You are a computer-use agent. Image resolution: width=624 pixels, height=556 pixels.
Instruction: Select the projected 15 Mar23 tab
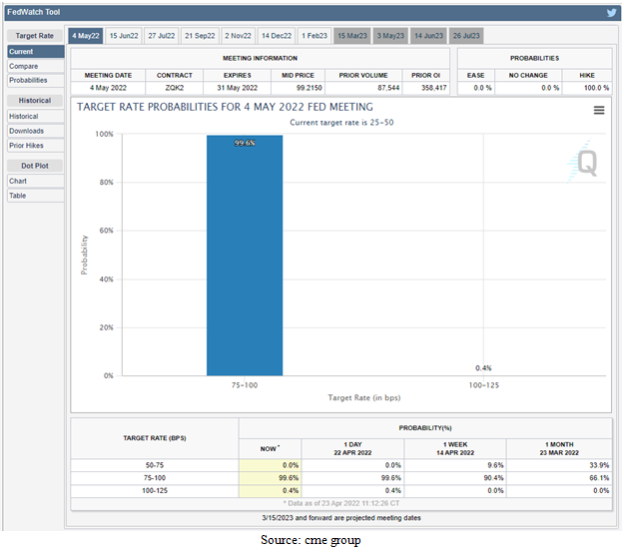click(x=354, y=35)
